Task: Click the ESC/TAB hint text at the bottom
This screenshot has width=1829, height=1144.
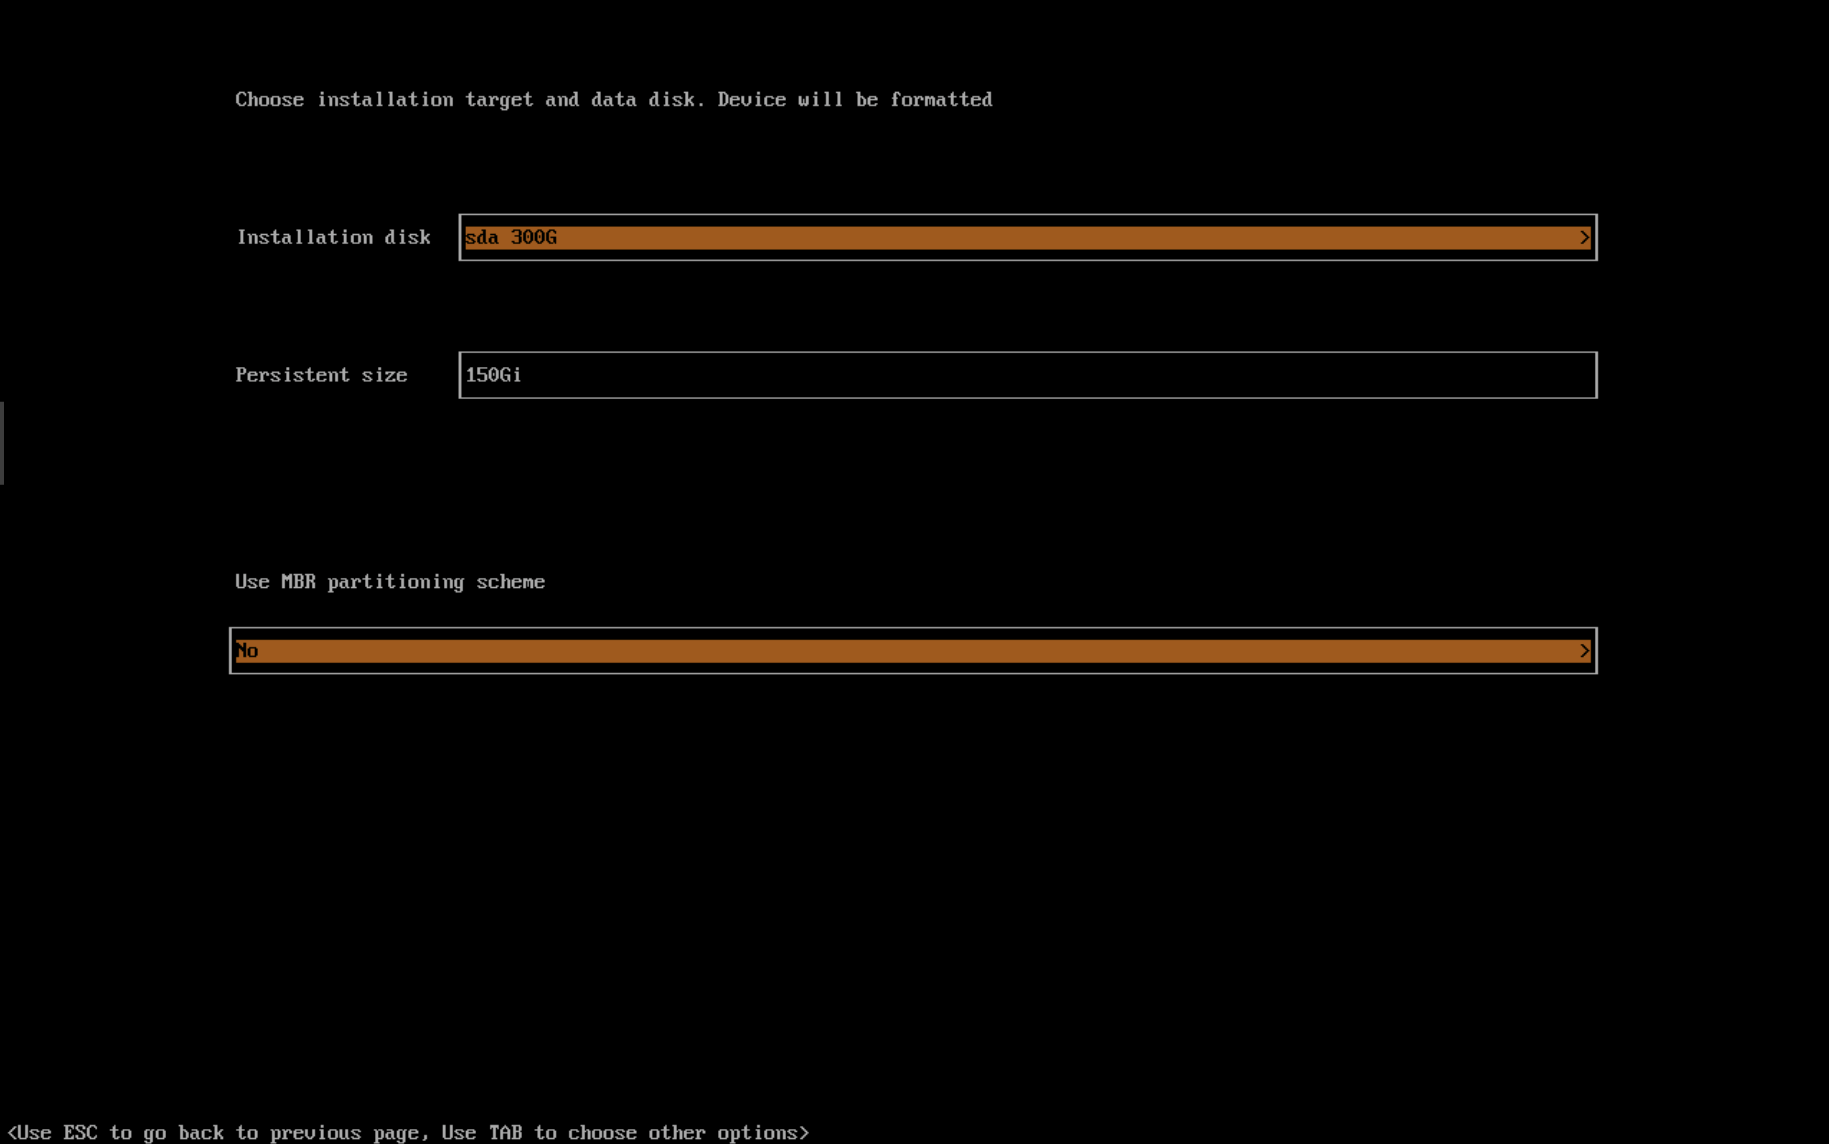Action: (408, 1132)
